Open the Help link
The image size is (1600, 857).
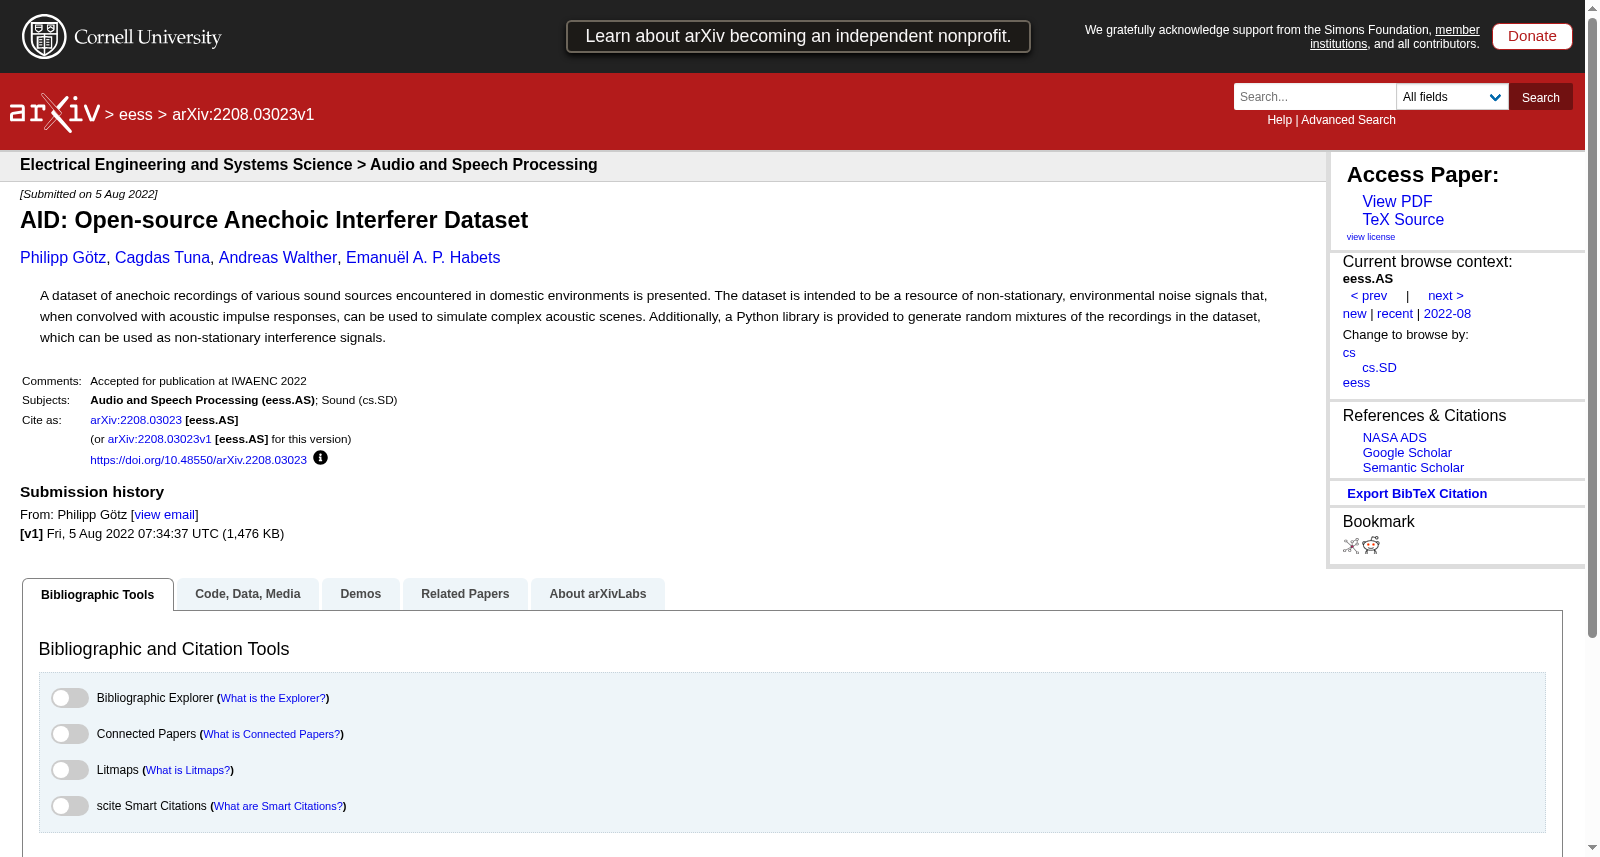1279,120
